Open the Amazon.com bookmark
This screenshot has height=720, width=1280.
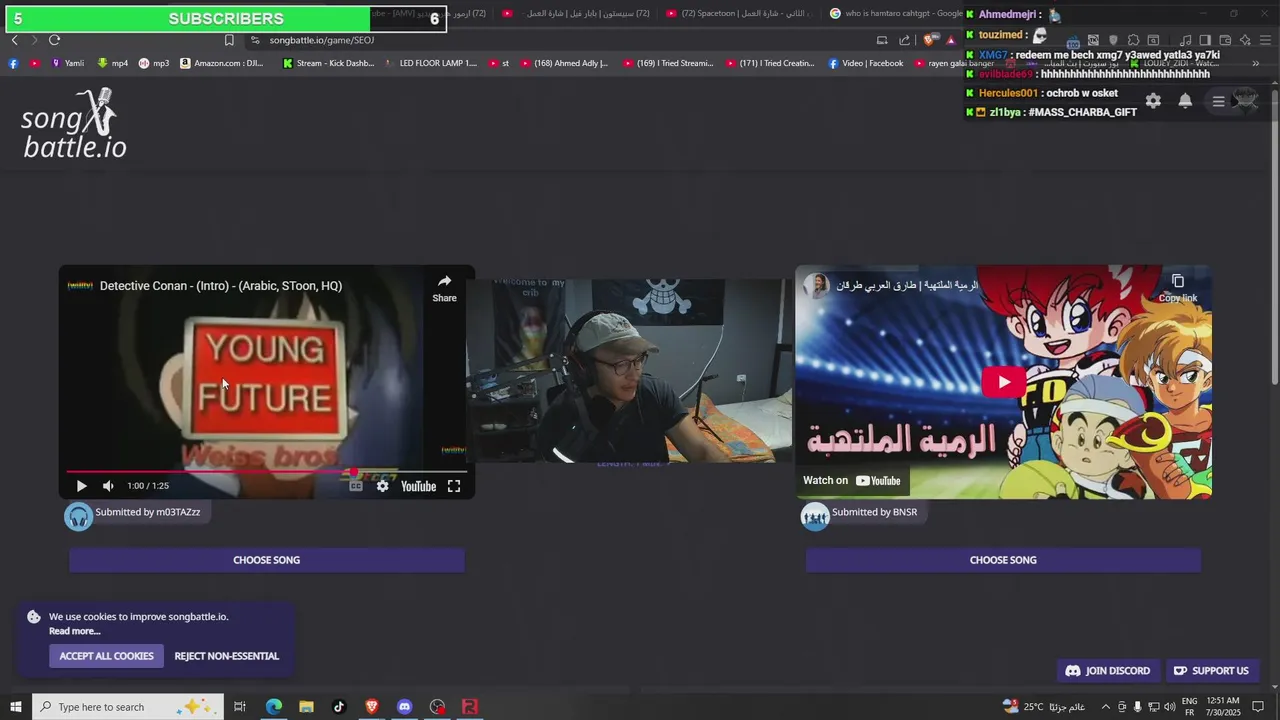222,63
